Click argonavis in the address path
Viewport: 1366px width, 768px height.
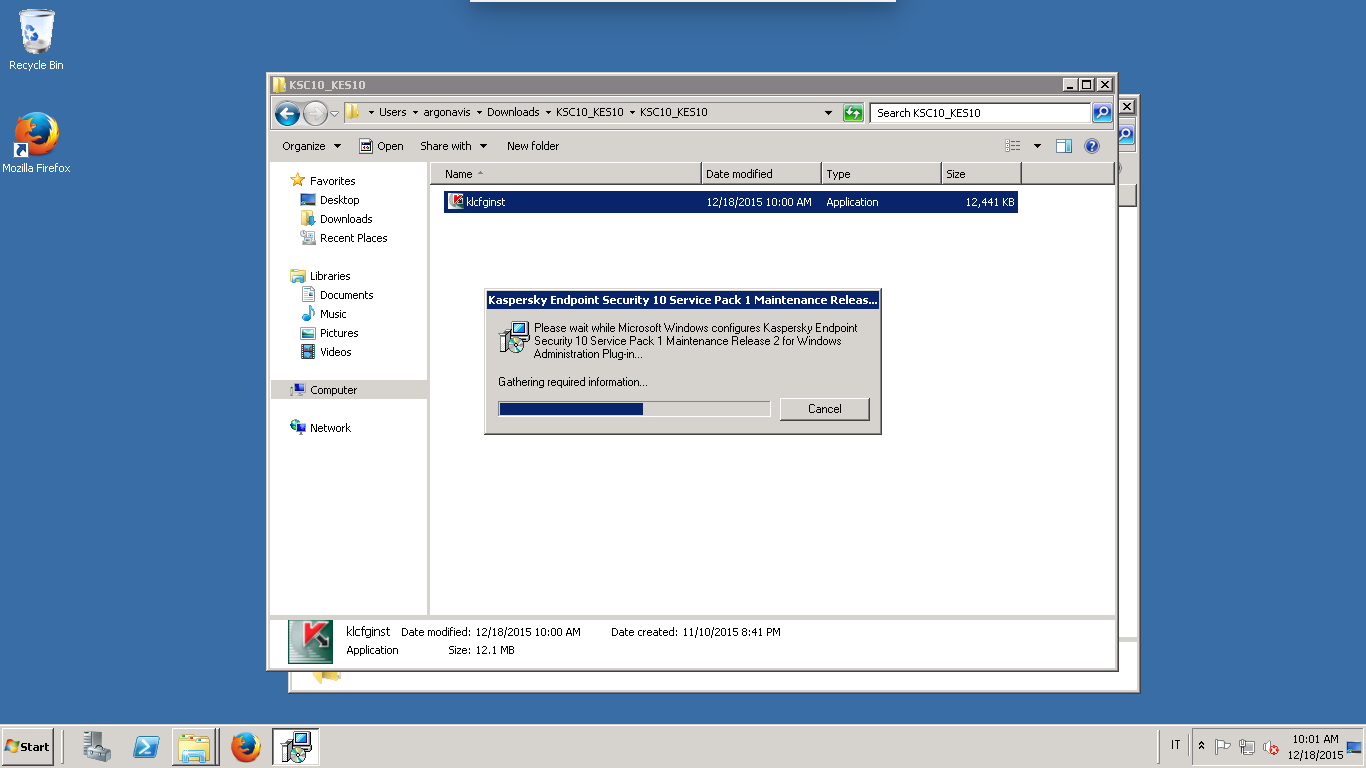[447, 112]
